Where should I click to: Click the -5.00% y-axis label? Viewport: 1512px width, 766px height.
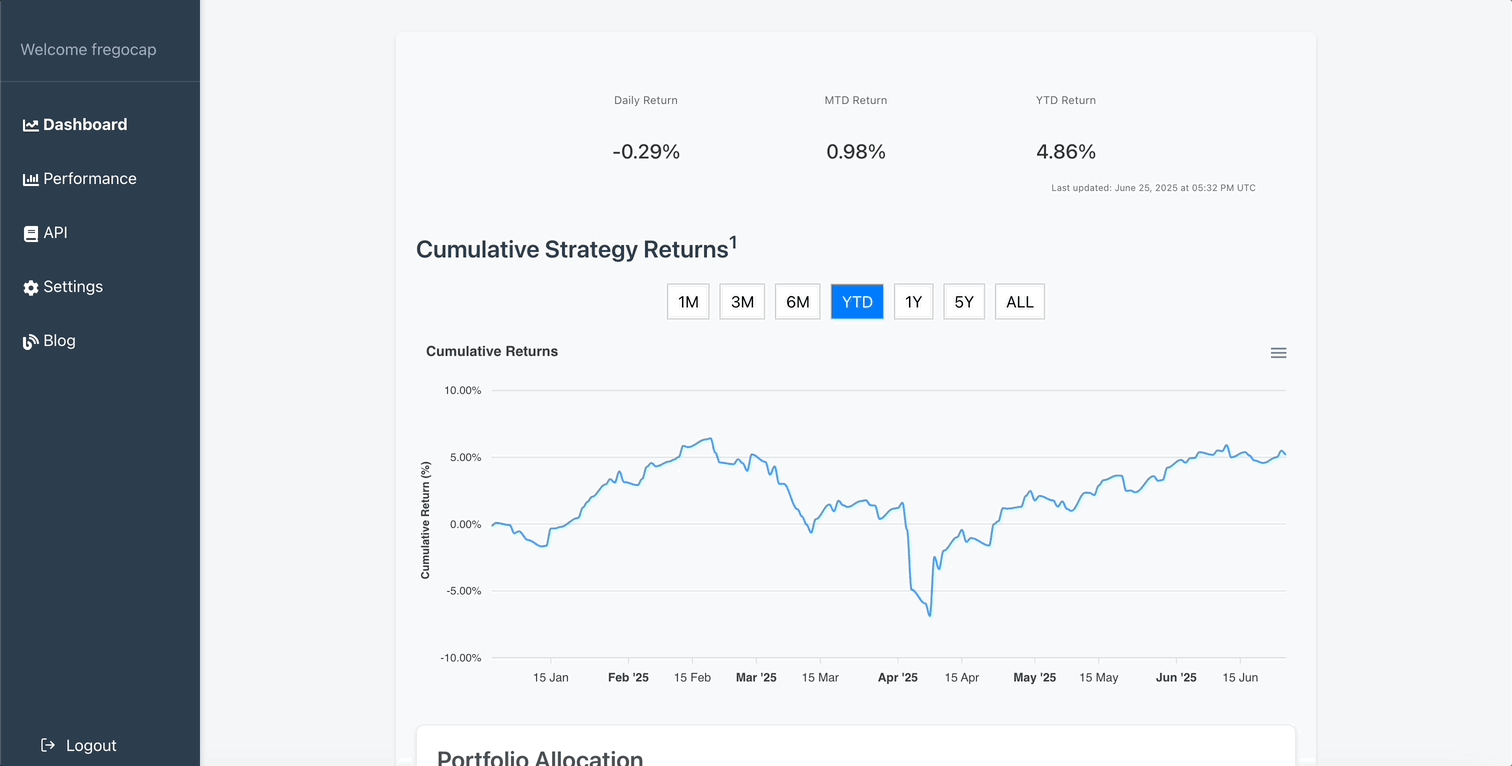click(x=464, y=591)
